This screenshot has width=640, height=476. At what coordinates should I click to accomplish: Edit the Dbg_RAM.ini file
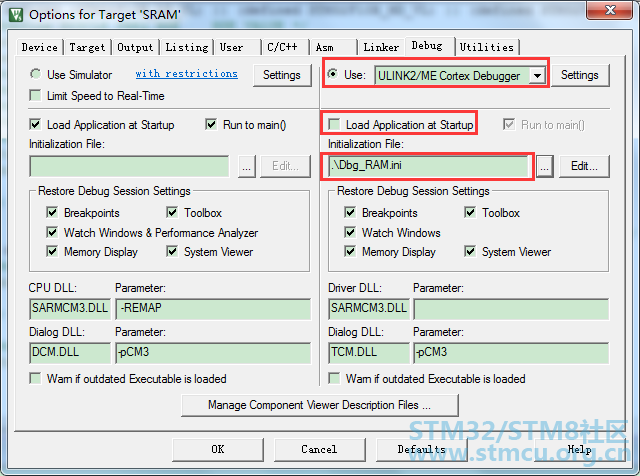point(584,166)
